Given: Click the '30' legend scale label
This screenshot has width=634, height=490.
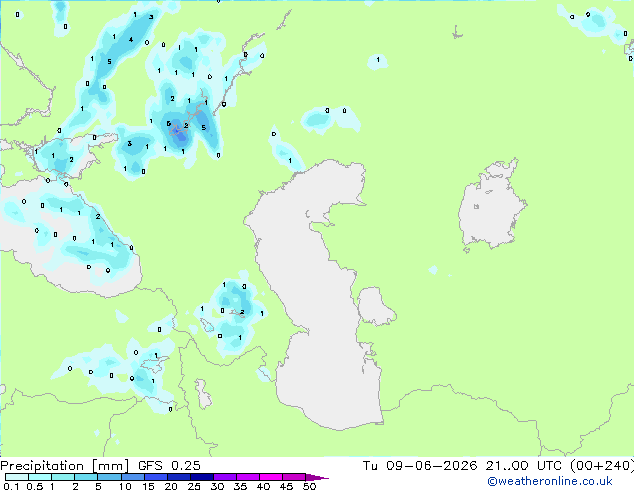Looking at the screenshot, I should coord(217,486).
